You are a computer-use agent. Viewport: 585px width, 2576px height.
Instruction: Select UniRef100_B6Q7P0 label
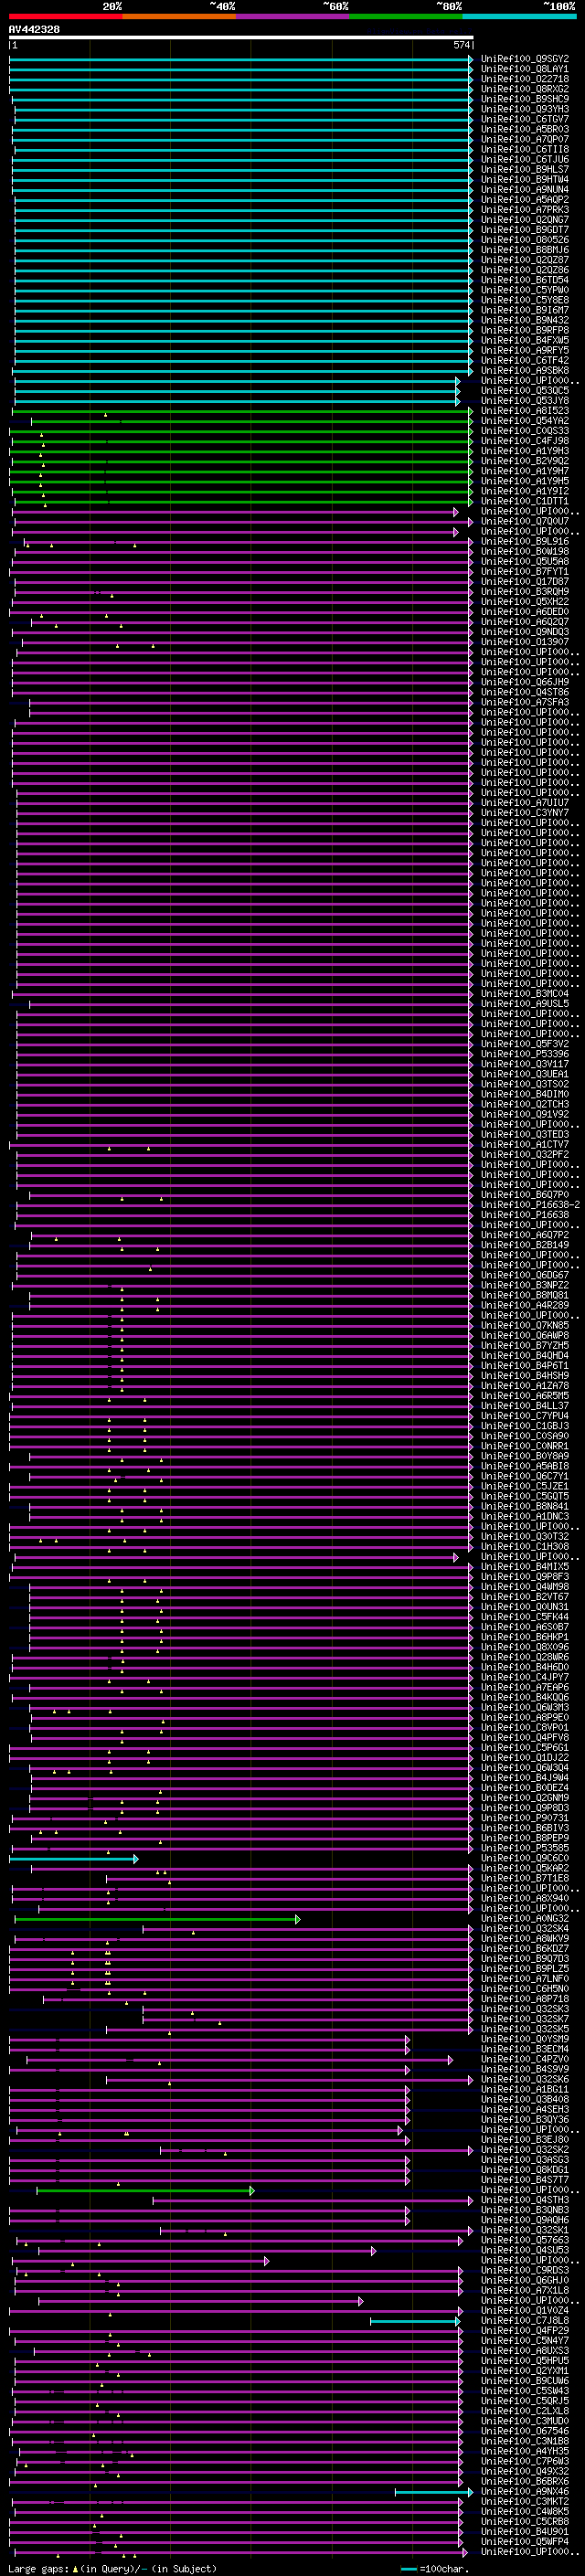[x=525, y=1195]
